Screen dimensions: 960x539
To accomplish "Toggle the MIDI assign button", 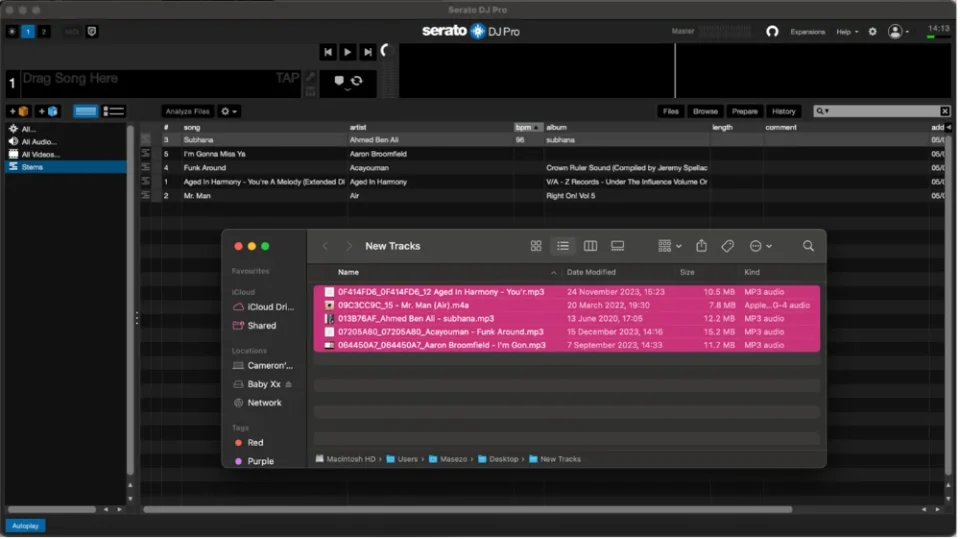I will (x=72, y=32).
